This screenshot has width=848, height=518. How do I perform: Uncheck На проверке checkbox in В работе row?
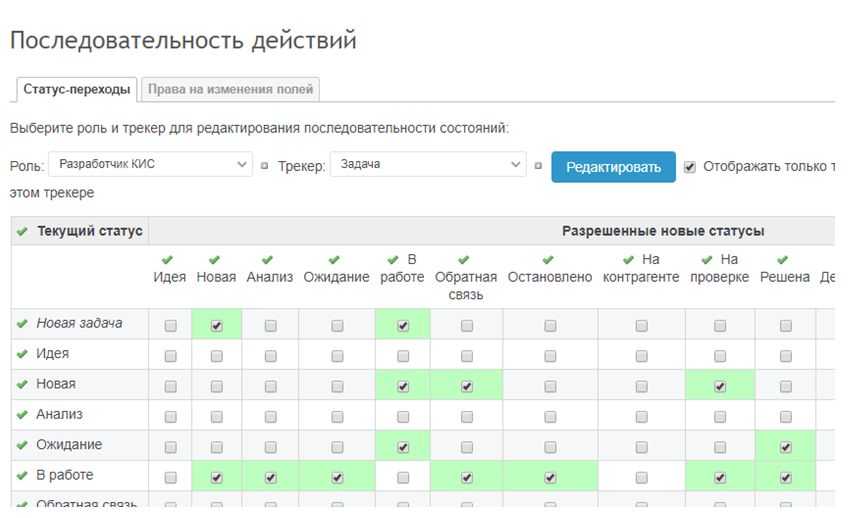pos(719,478)
